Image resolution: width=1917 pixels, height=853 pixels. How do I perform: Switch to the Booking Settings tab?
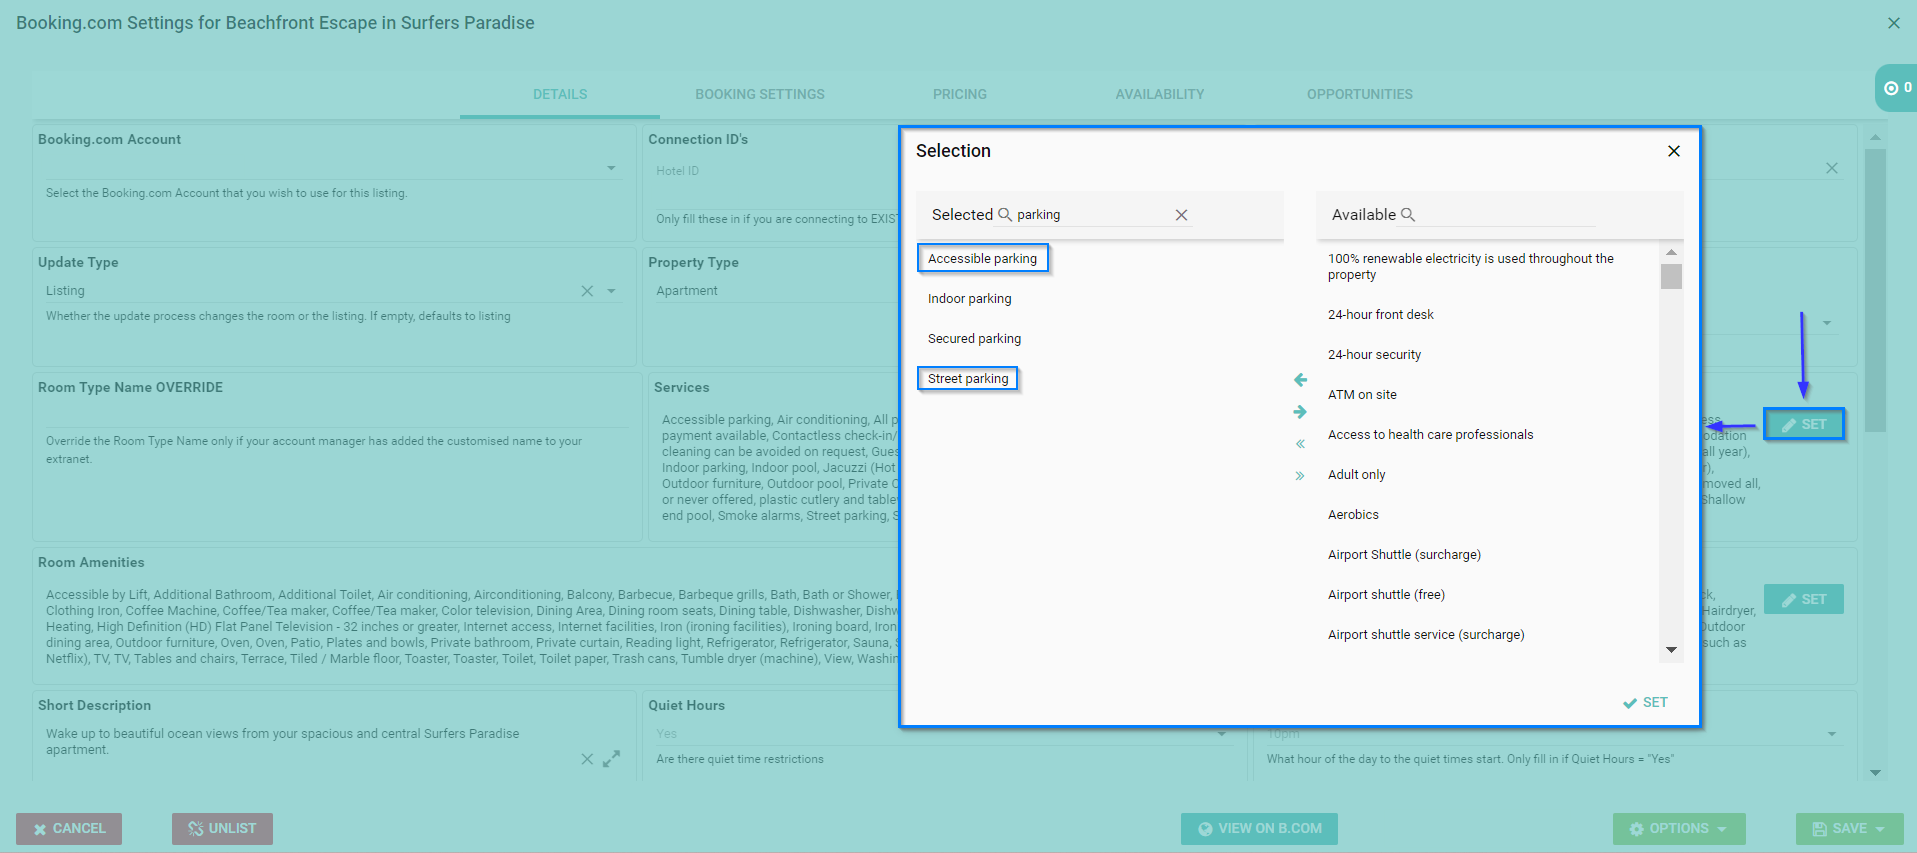tap(759, 94)
